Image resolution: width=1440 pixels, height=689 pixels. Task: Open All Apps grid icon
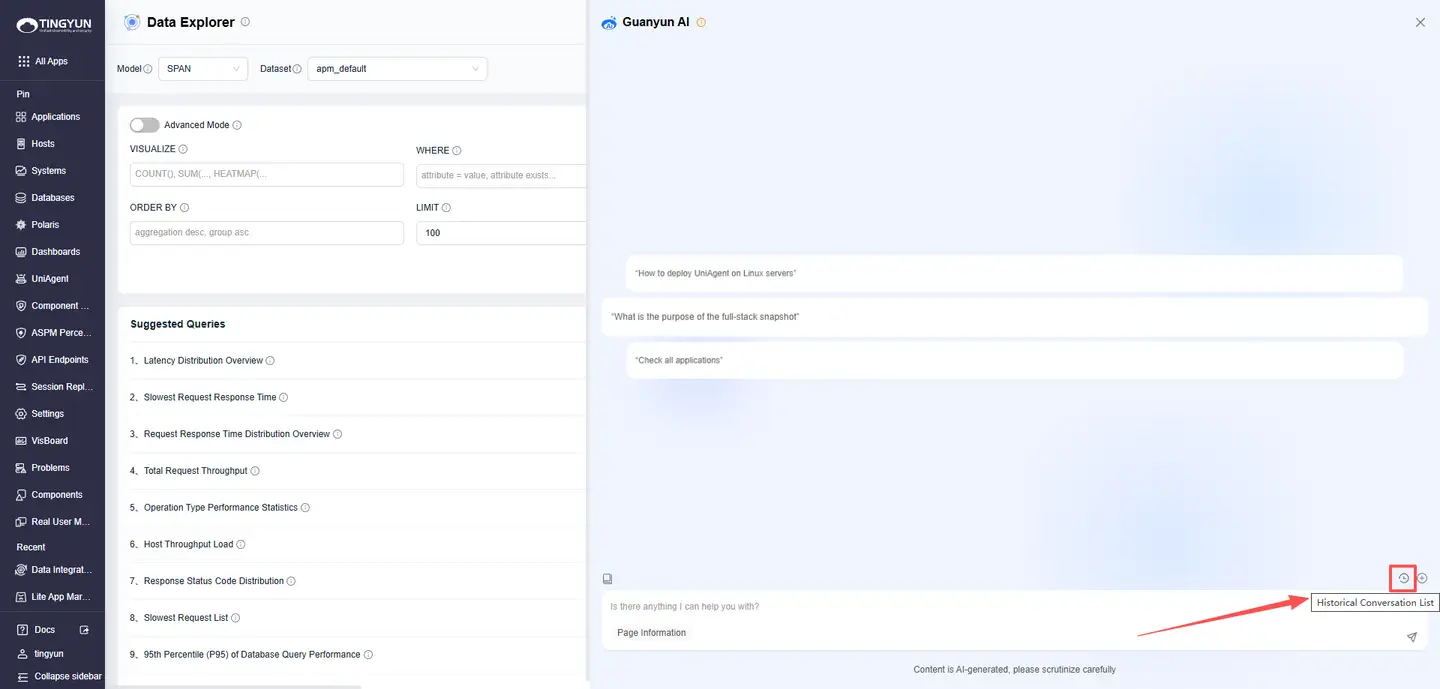pos(24,61)
